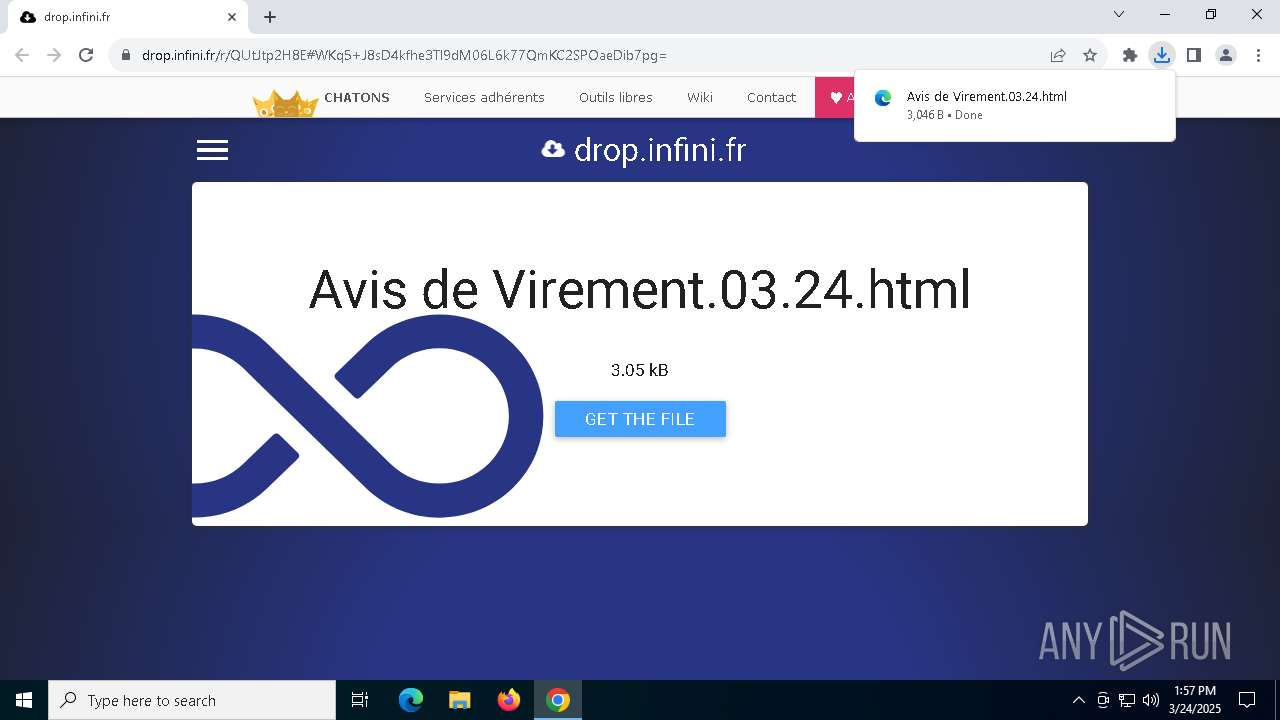1280x720 pixels.
Task: Open the hamburger menu
Action: (x=212, y=150)
